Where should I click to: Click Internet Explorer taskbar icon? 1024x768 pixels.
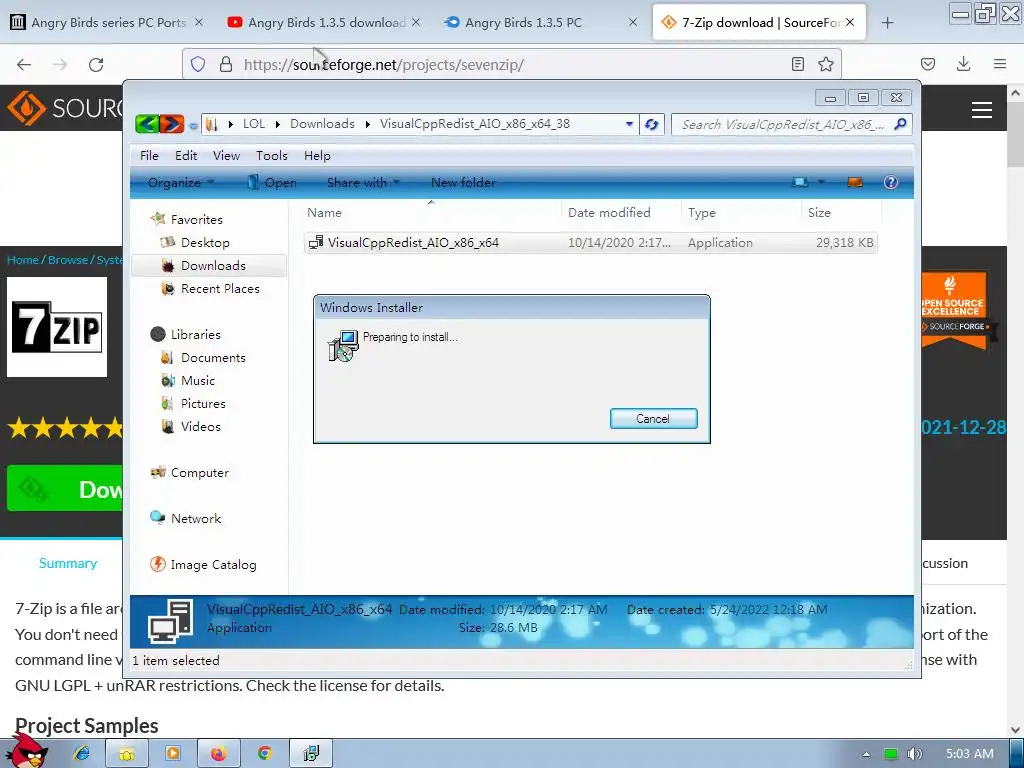[82, 754]
